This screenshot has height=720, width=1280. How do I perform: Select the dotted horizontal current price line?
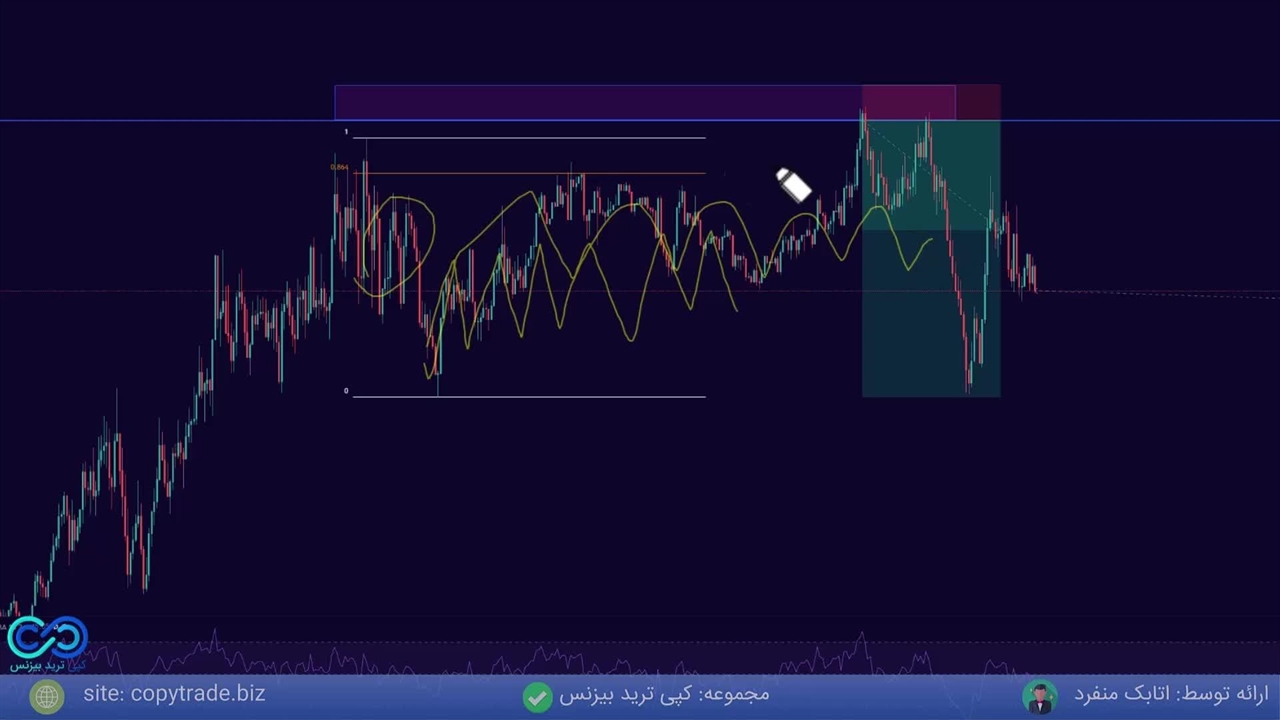1150,292
